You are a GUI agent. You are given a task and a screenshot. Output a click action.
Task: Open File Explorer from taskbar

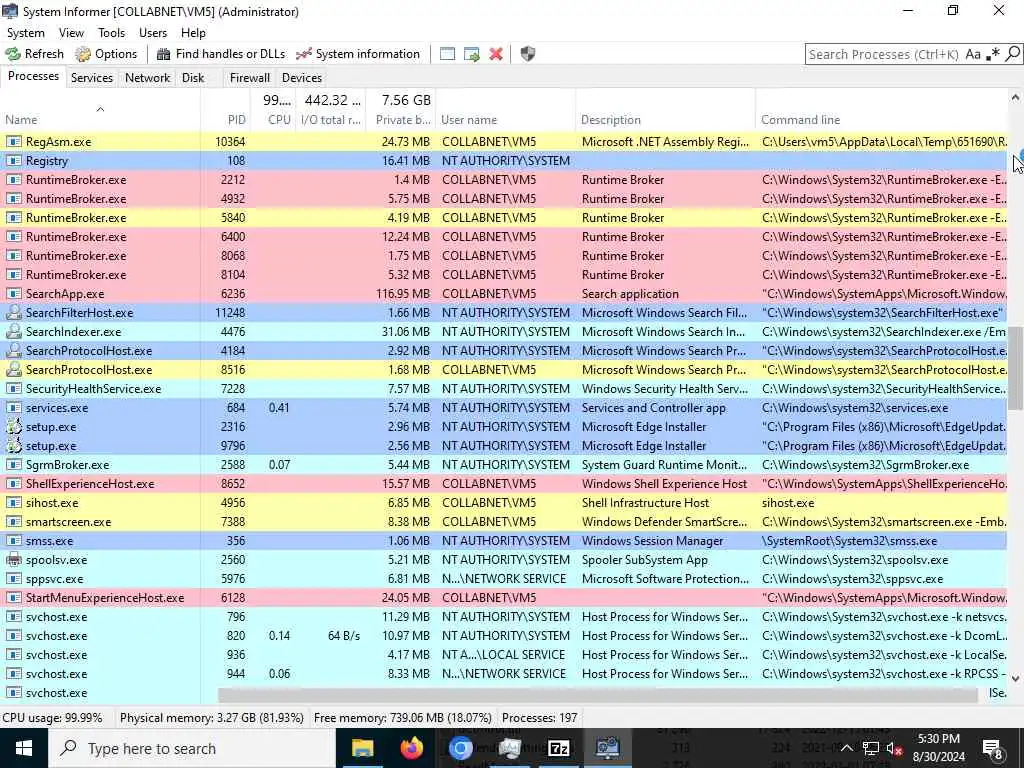point(362,748)
